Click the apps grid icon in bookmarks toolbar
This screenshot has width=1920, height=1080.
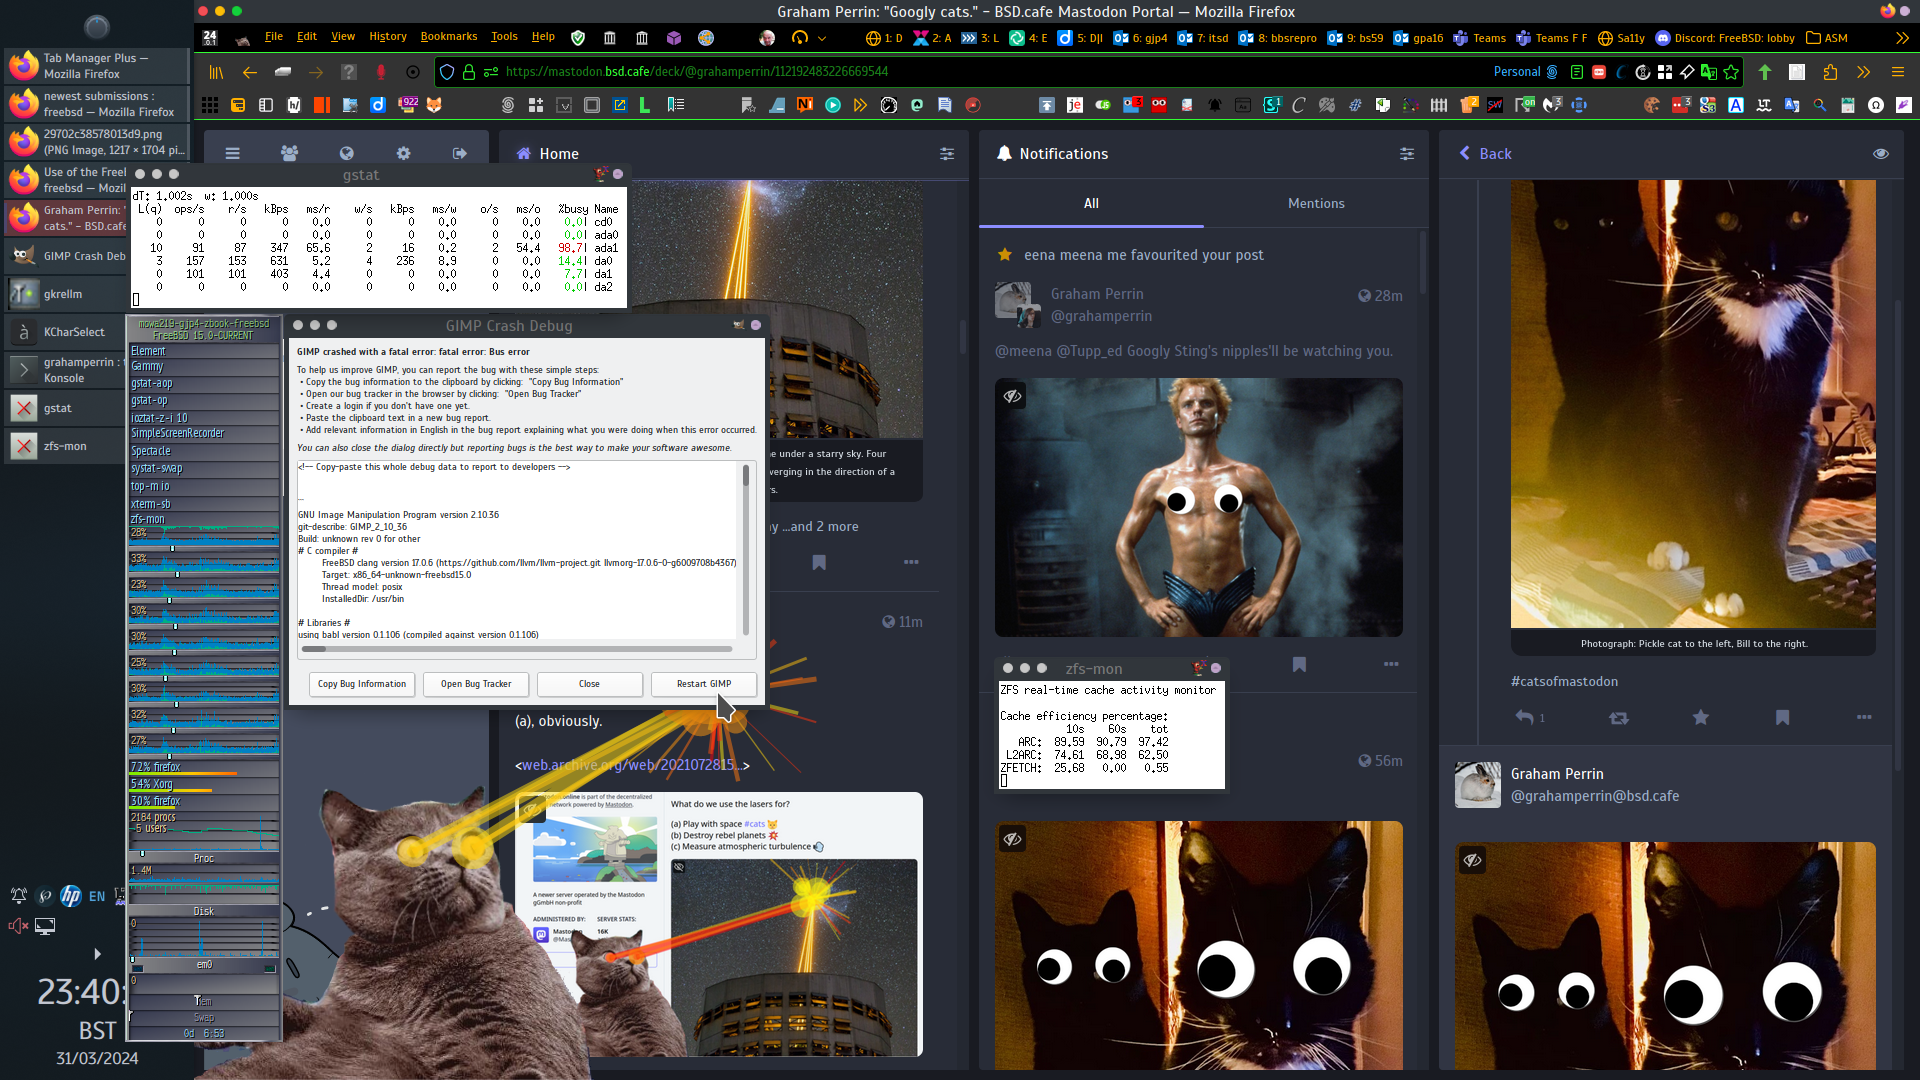click(210, 105)
